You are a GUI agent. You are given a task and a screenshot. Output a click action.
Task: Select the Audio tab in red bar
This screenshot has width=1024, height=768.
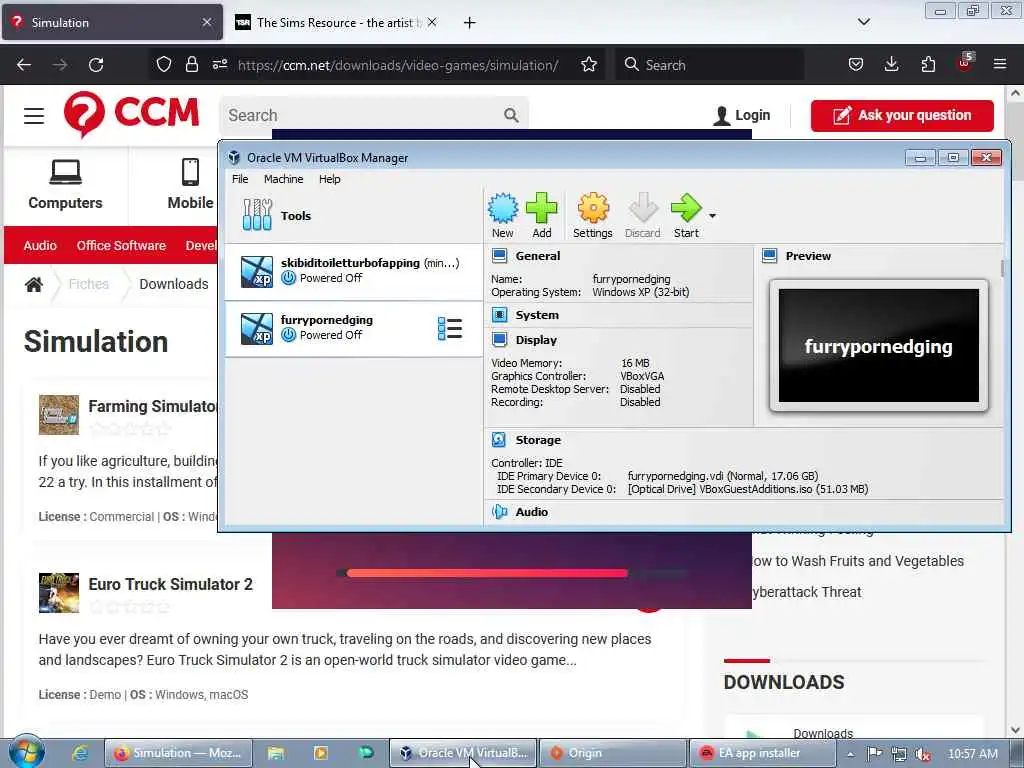40,246
